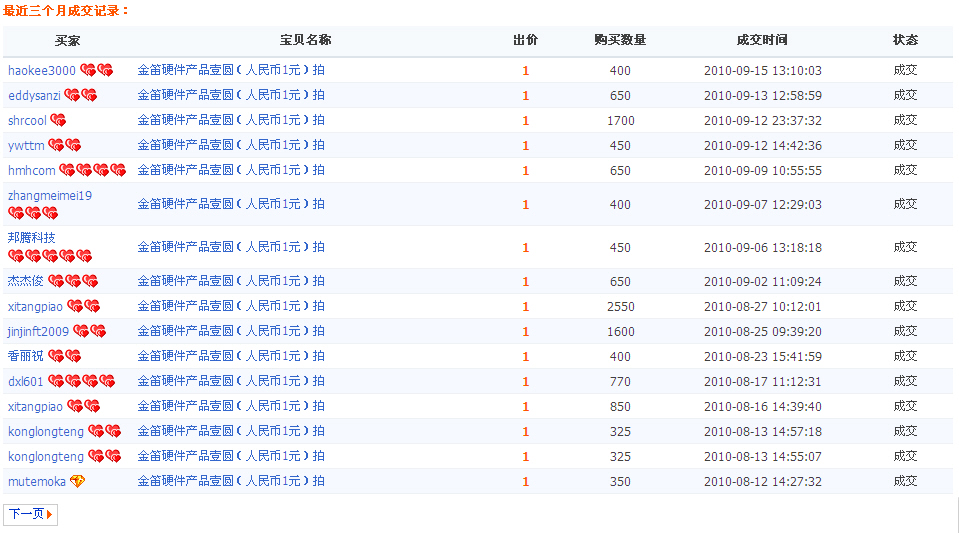
Task: Open the first konglongteng buyer link
Action: (x=46, y=431)
